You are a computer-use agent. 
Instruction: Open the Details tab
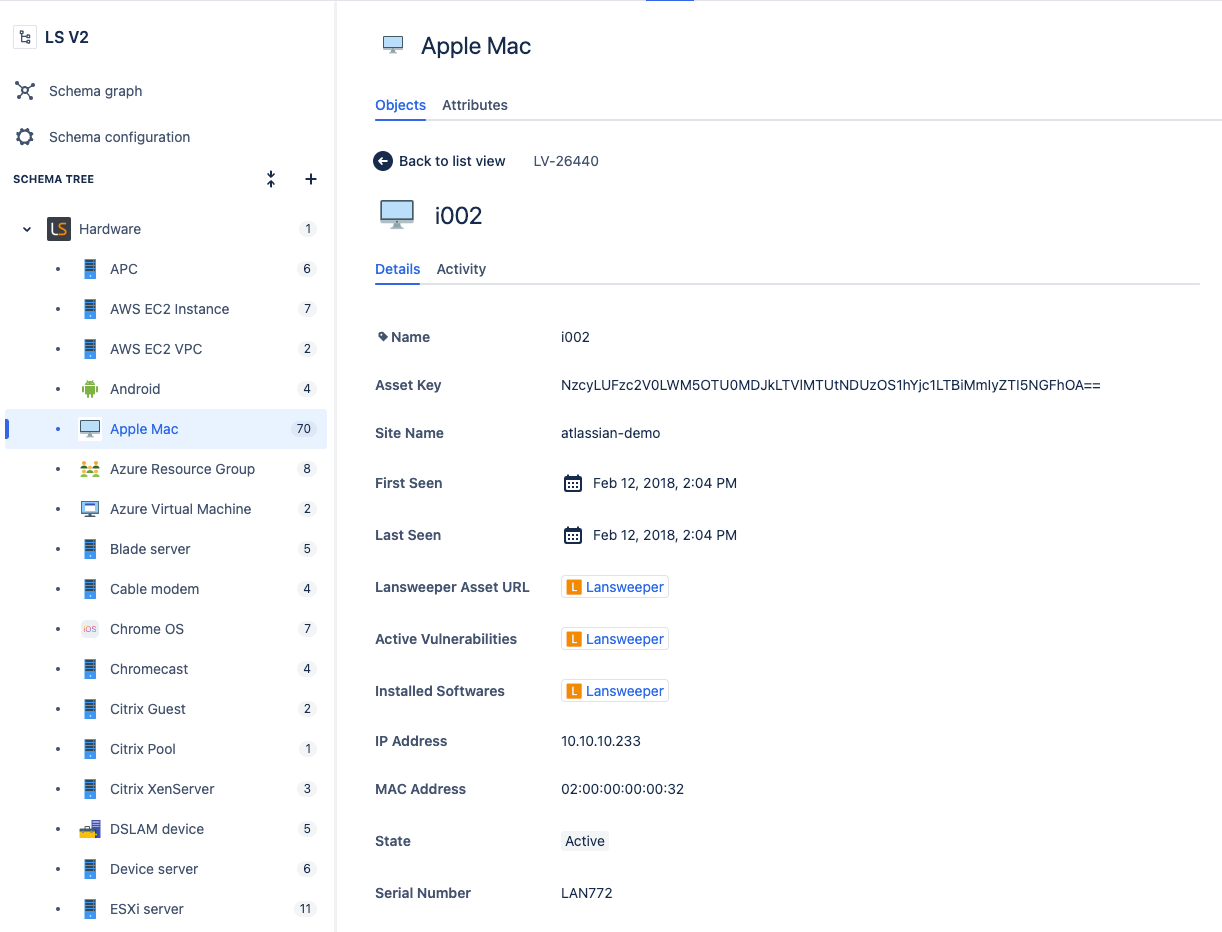[x=397, y=269]
